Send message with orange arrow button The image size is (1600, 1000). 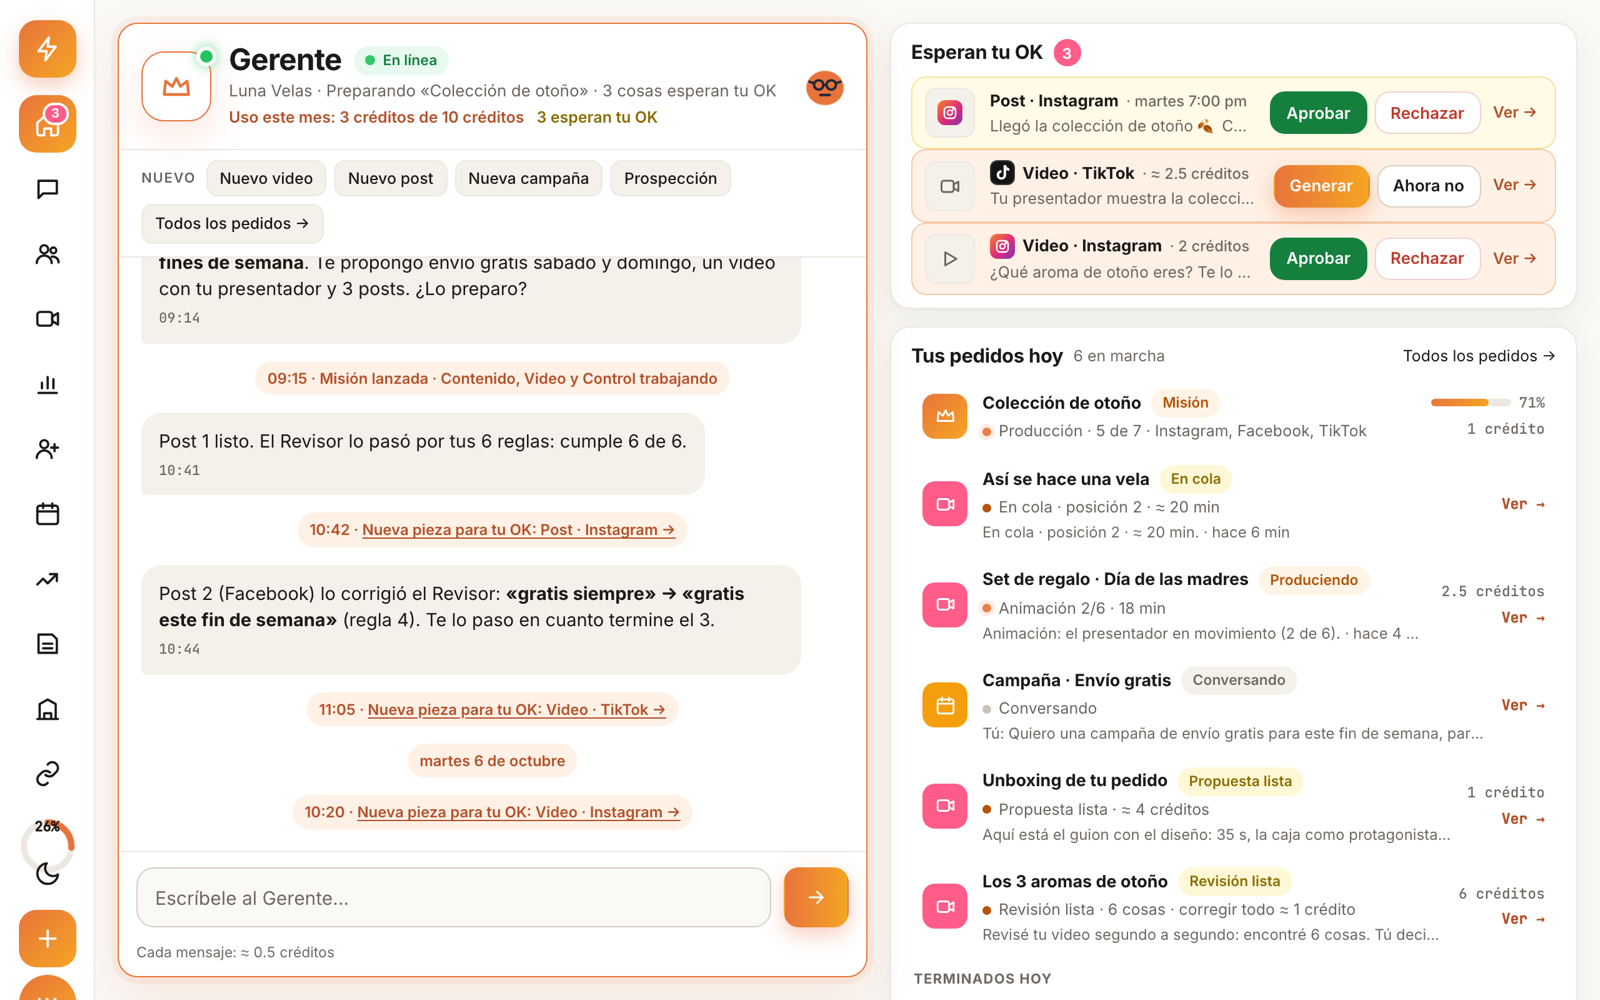pos(816,897)
